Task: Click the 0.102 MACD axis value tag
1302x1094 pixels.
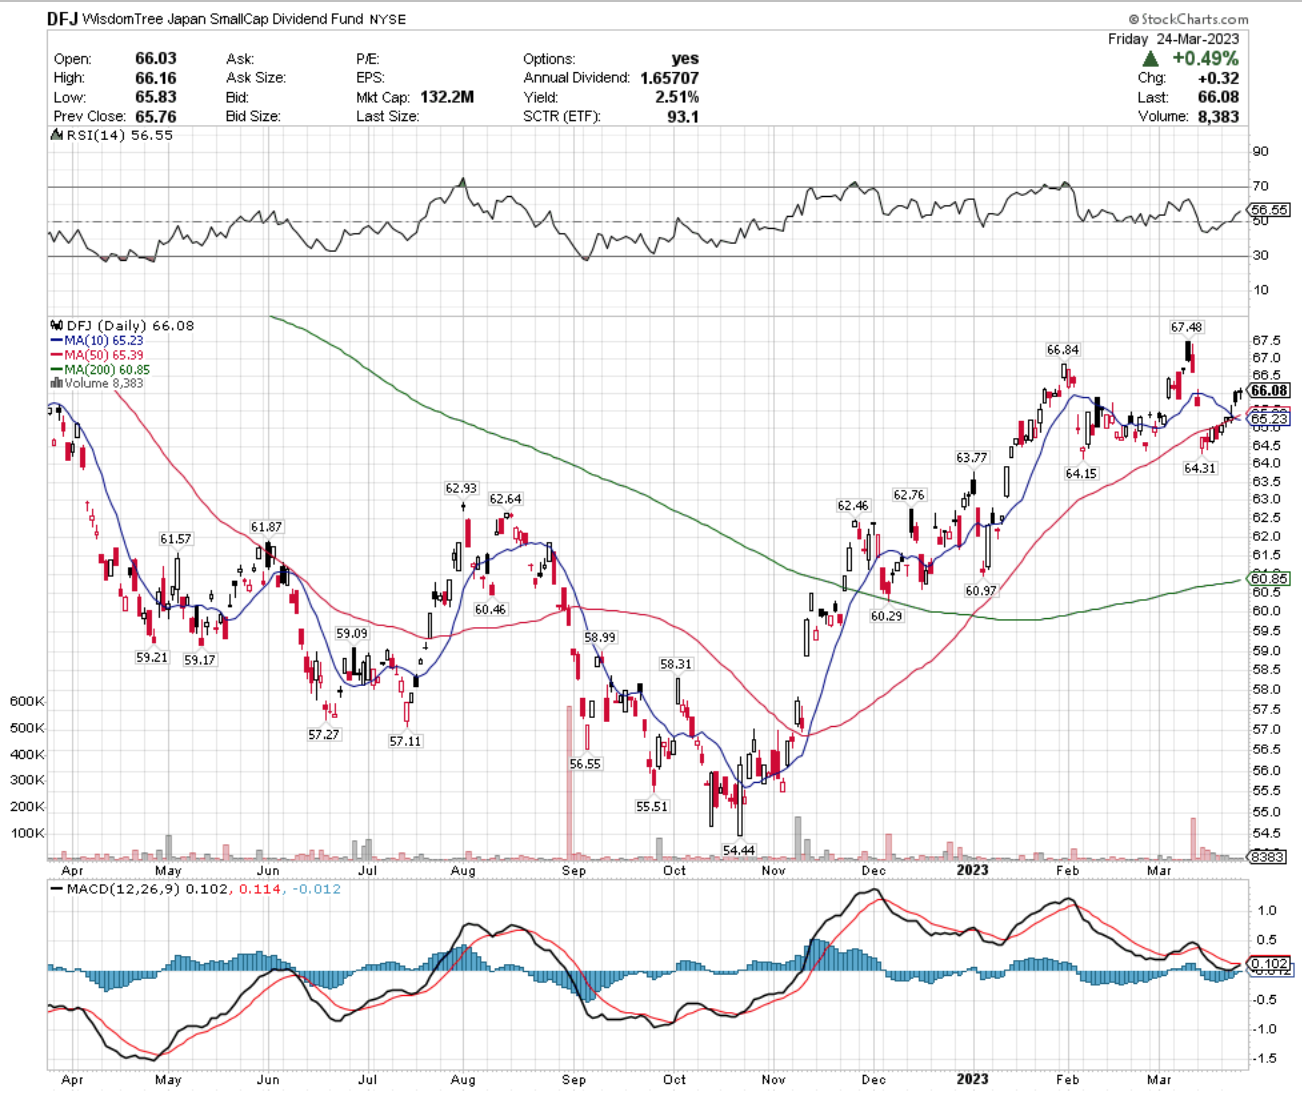Action: [x=1270, y=963]
